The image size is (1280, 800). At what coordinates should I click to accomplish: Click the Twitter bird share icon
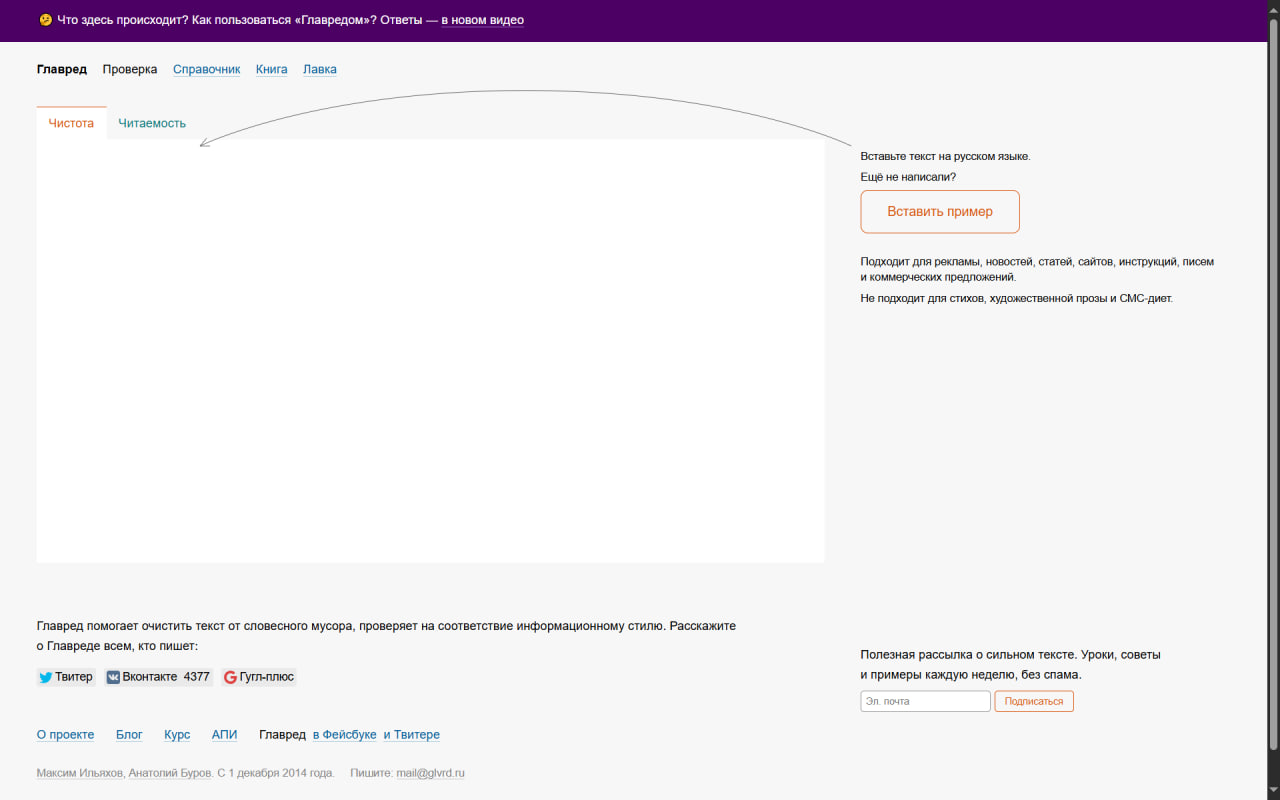pos(46,677)
